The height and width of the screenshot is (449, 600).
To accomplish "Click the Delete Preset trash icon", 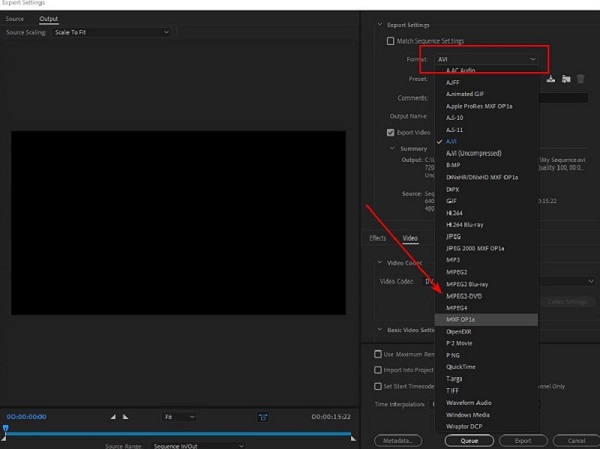I will [580, 79].
